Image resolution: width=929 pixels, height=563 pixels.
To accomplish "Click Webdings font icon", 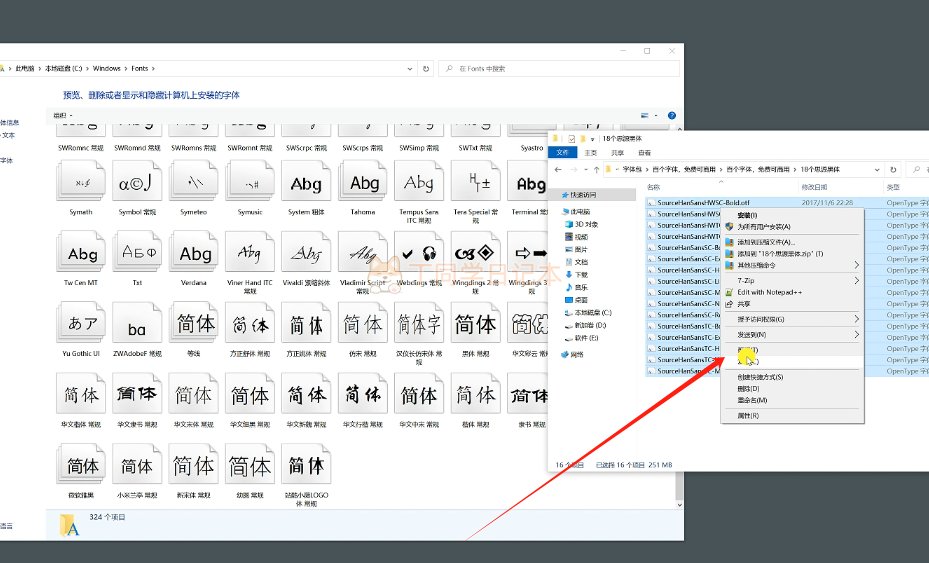I will pos(419,255).
